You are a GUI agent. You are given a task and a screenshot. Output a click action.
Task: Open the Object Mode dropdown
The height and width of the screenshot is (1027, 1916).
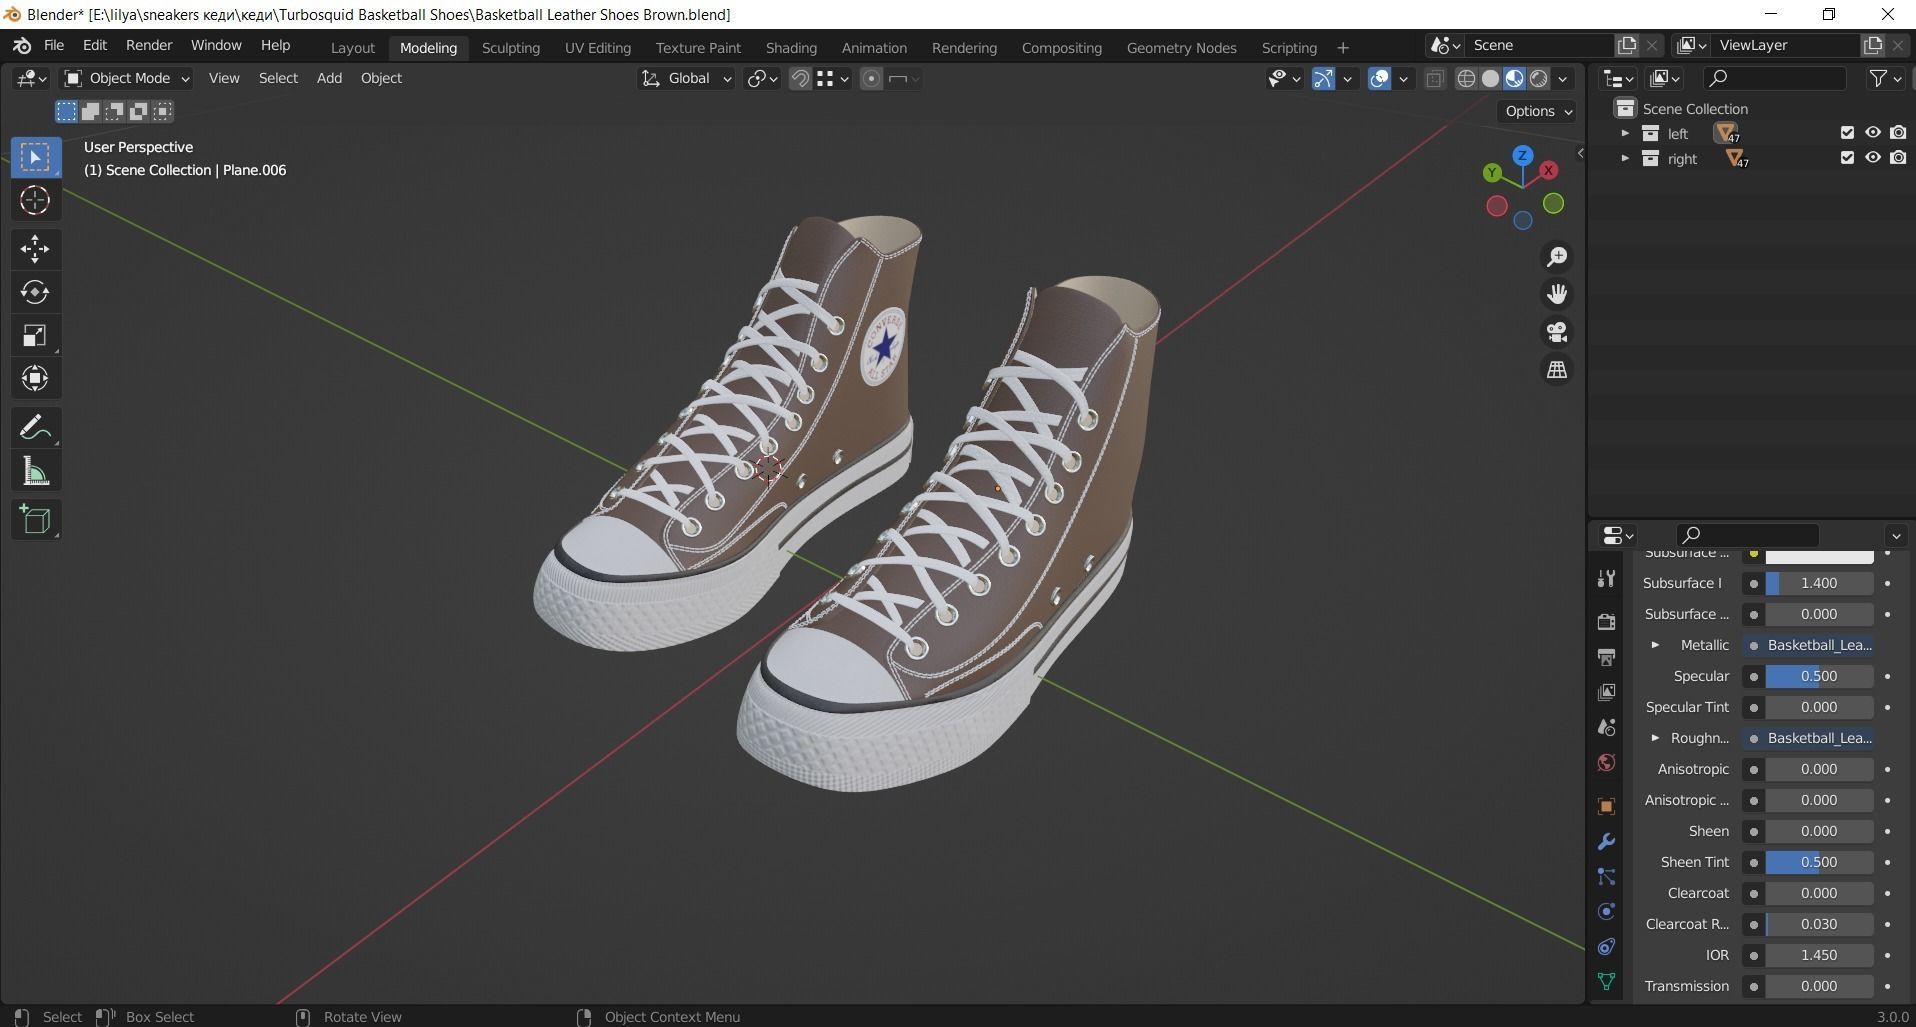pos(126,79)
